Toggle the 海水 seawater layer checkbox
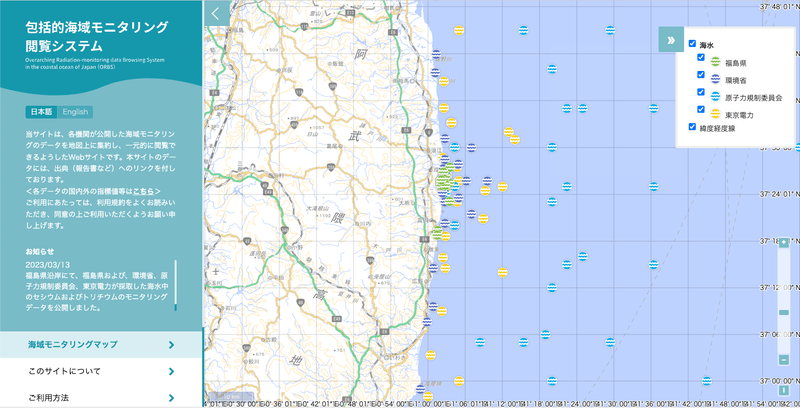800x408 pixels. coord(692,43)
